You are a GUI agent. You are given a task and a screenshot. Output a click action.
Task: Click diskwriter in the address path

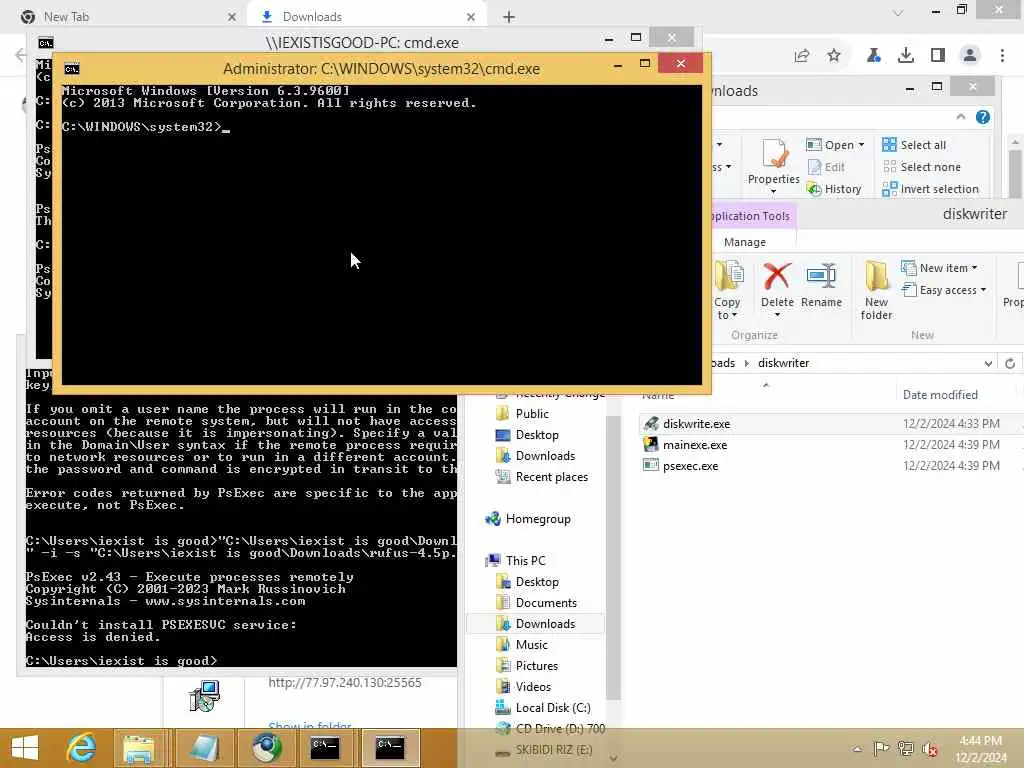(x=784, y=363)
